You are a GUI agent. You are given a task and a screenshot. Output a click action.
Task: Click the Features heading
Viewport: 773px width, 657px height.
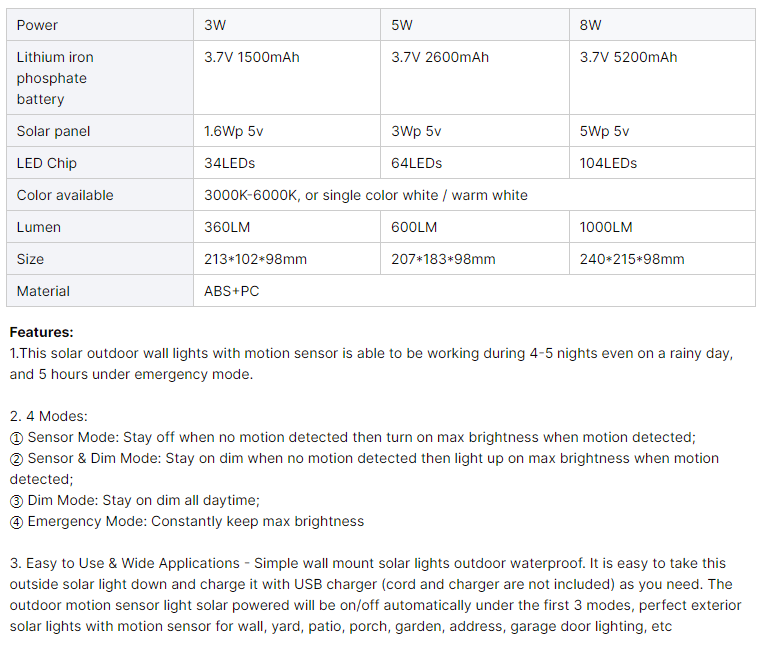click(41, 333)
